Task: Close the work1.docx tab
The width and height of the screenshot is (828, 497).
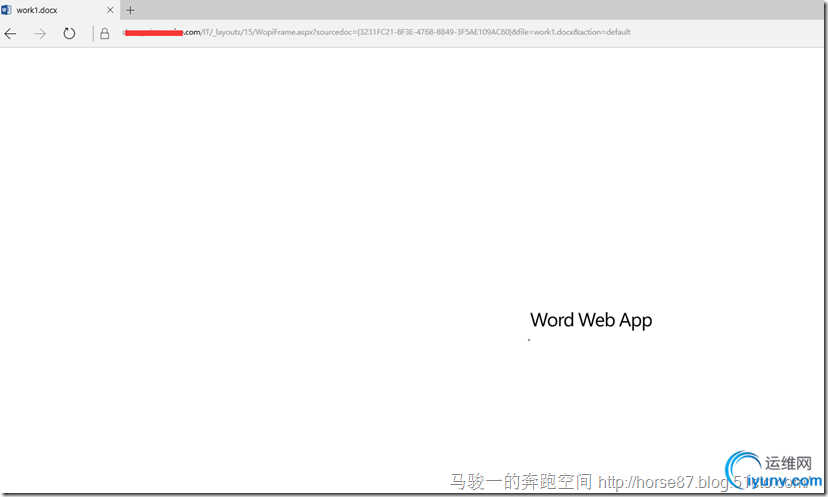Action: click(x=110, y=10)
